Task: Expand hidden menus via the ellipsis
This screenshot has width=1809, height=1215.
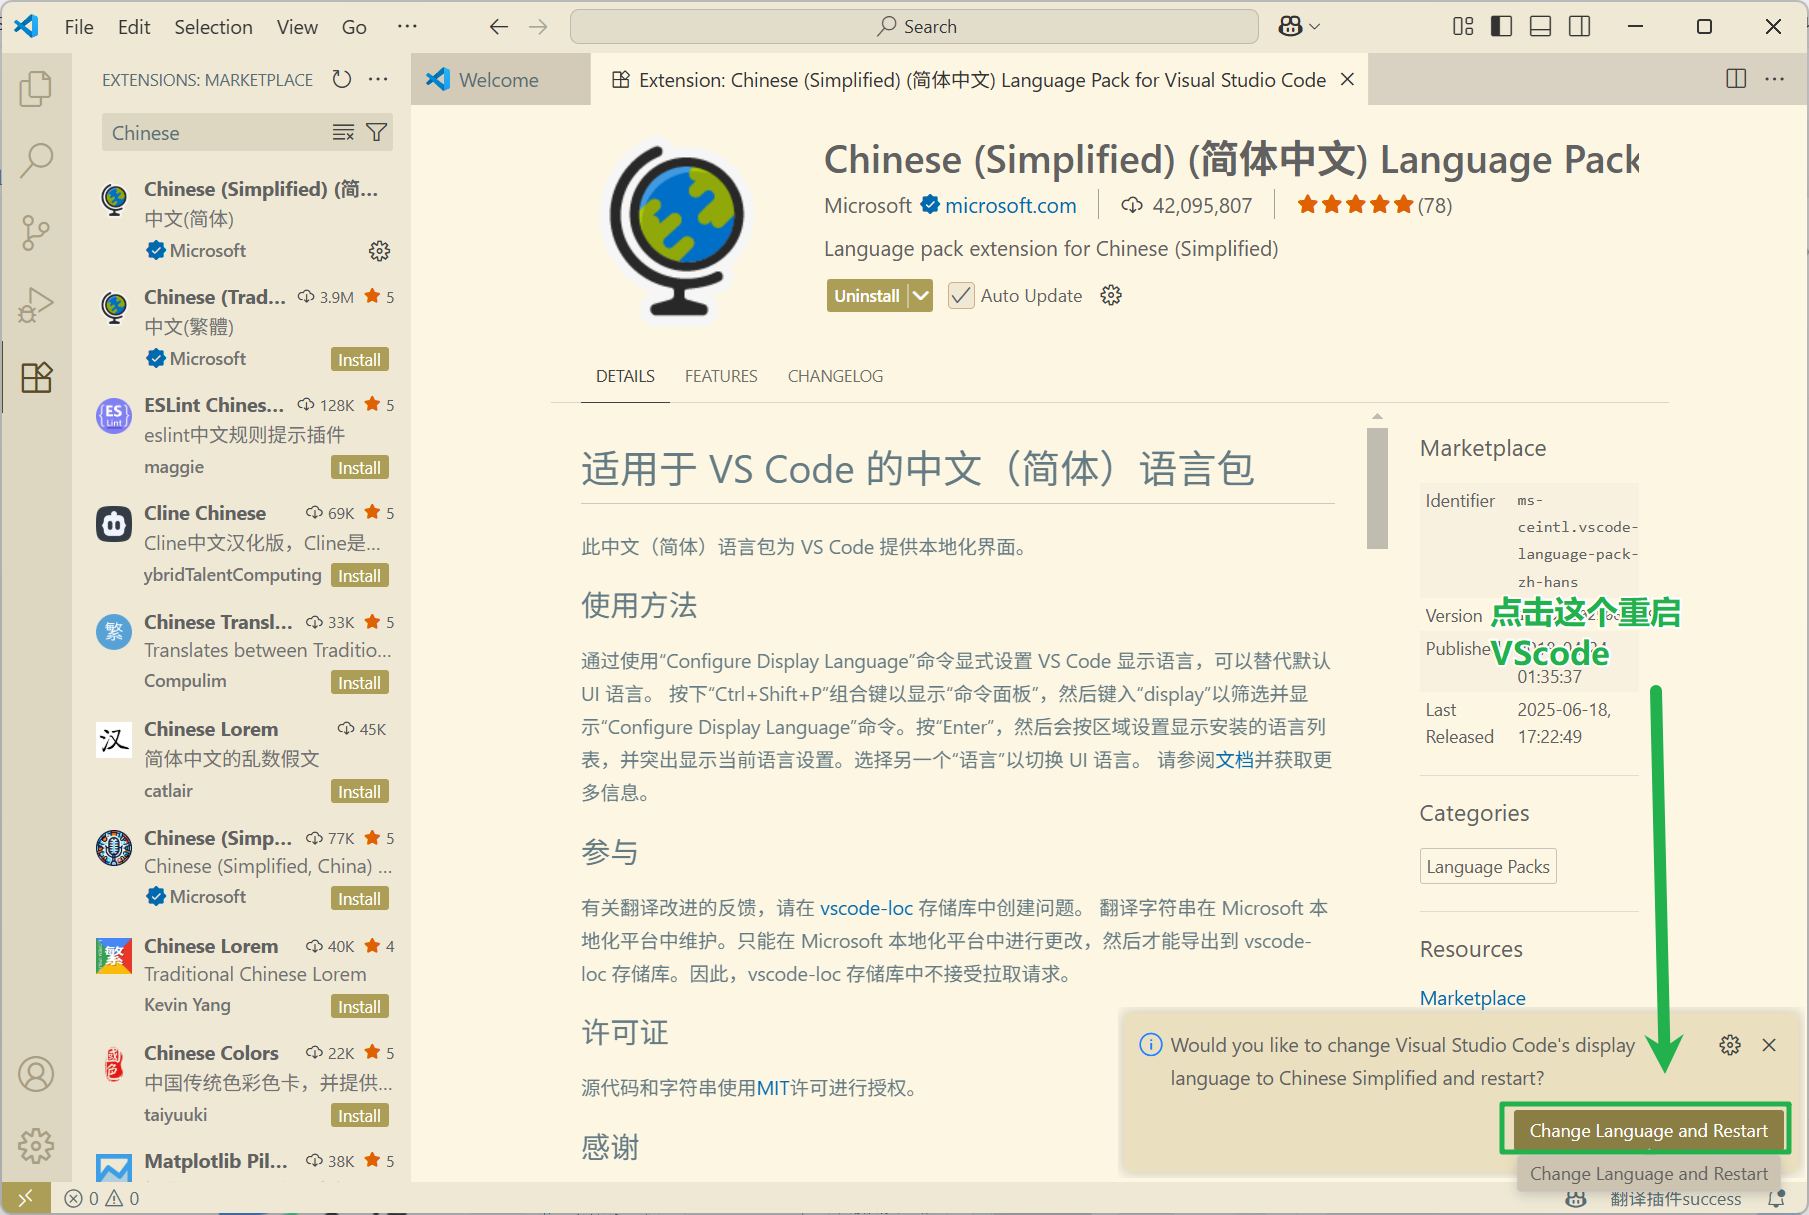Action: [407, 27]
